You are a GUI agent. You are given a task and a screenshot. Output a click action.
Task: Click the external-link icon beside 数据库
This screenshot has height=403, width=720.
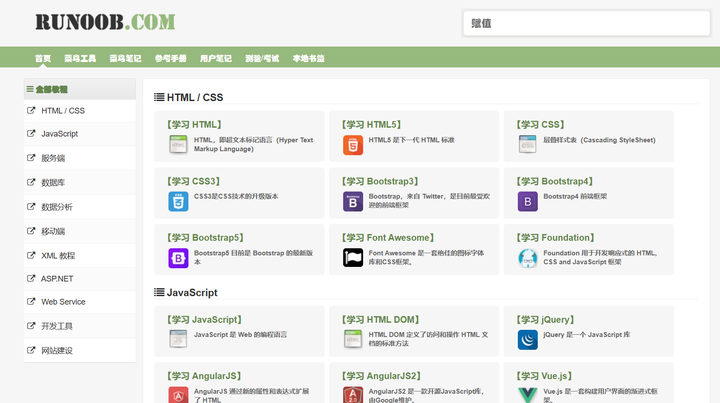(x=31, y=182)
